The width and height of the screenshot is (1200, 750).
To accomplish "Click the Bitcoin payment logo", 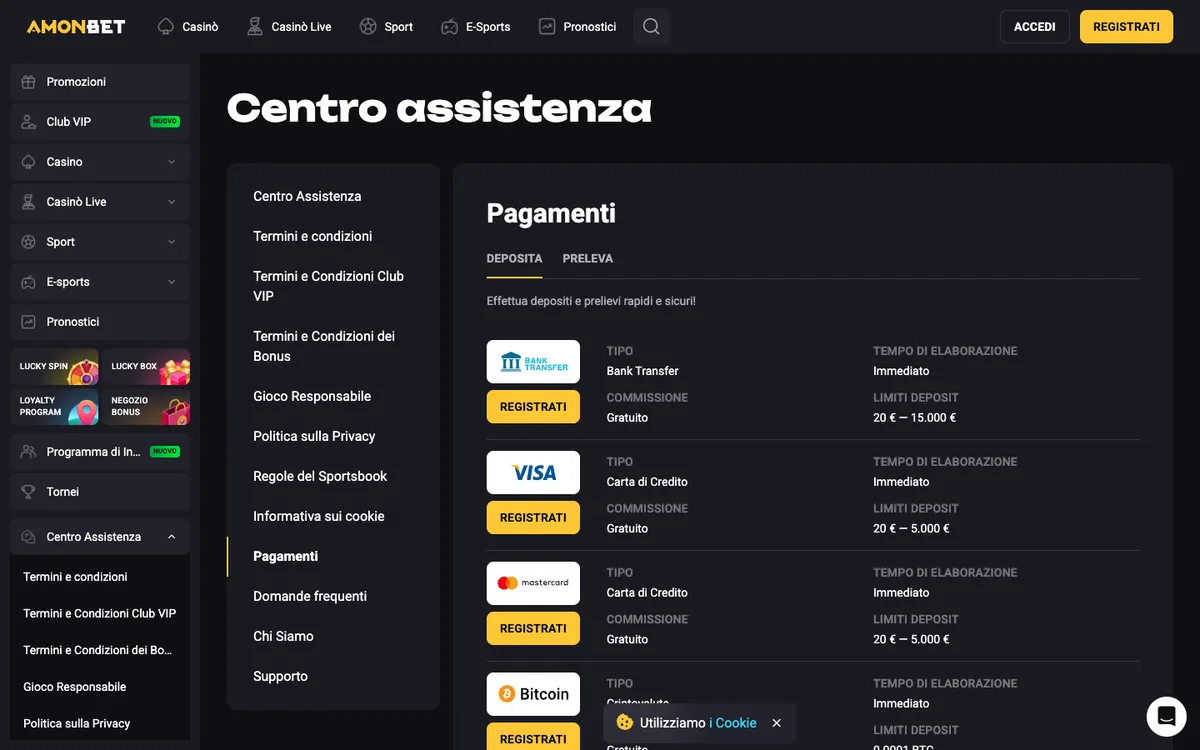I will pos(533,694).
